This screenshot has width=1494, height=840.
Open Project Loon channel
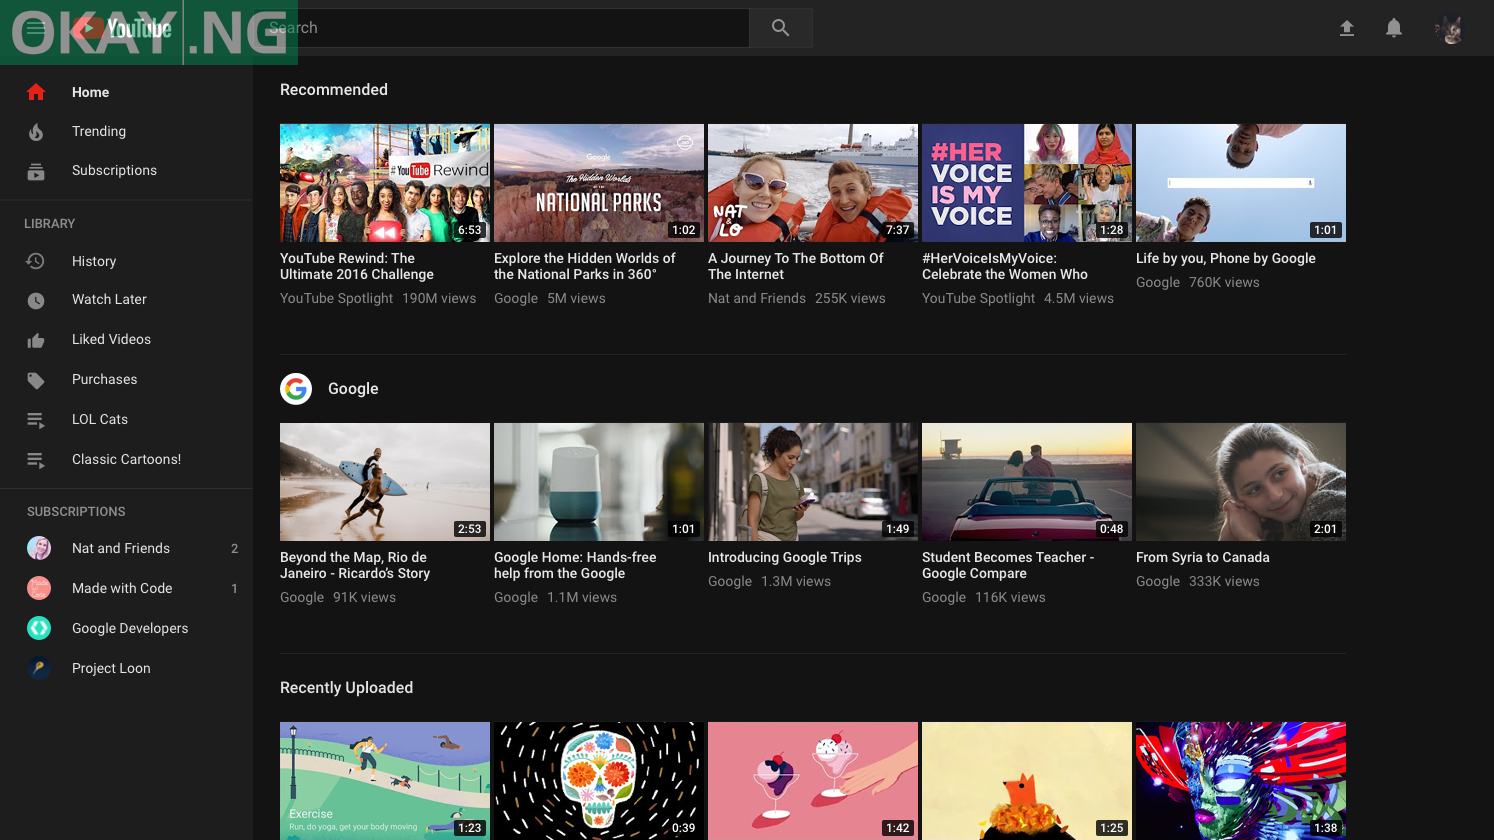111,668
